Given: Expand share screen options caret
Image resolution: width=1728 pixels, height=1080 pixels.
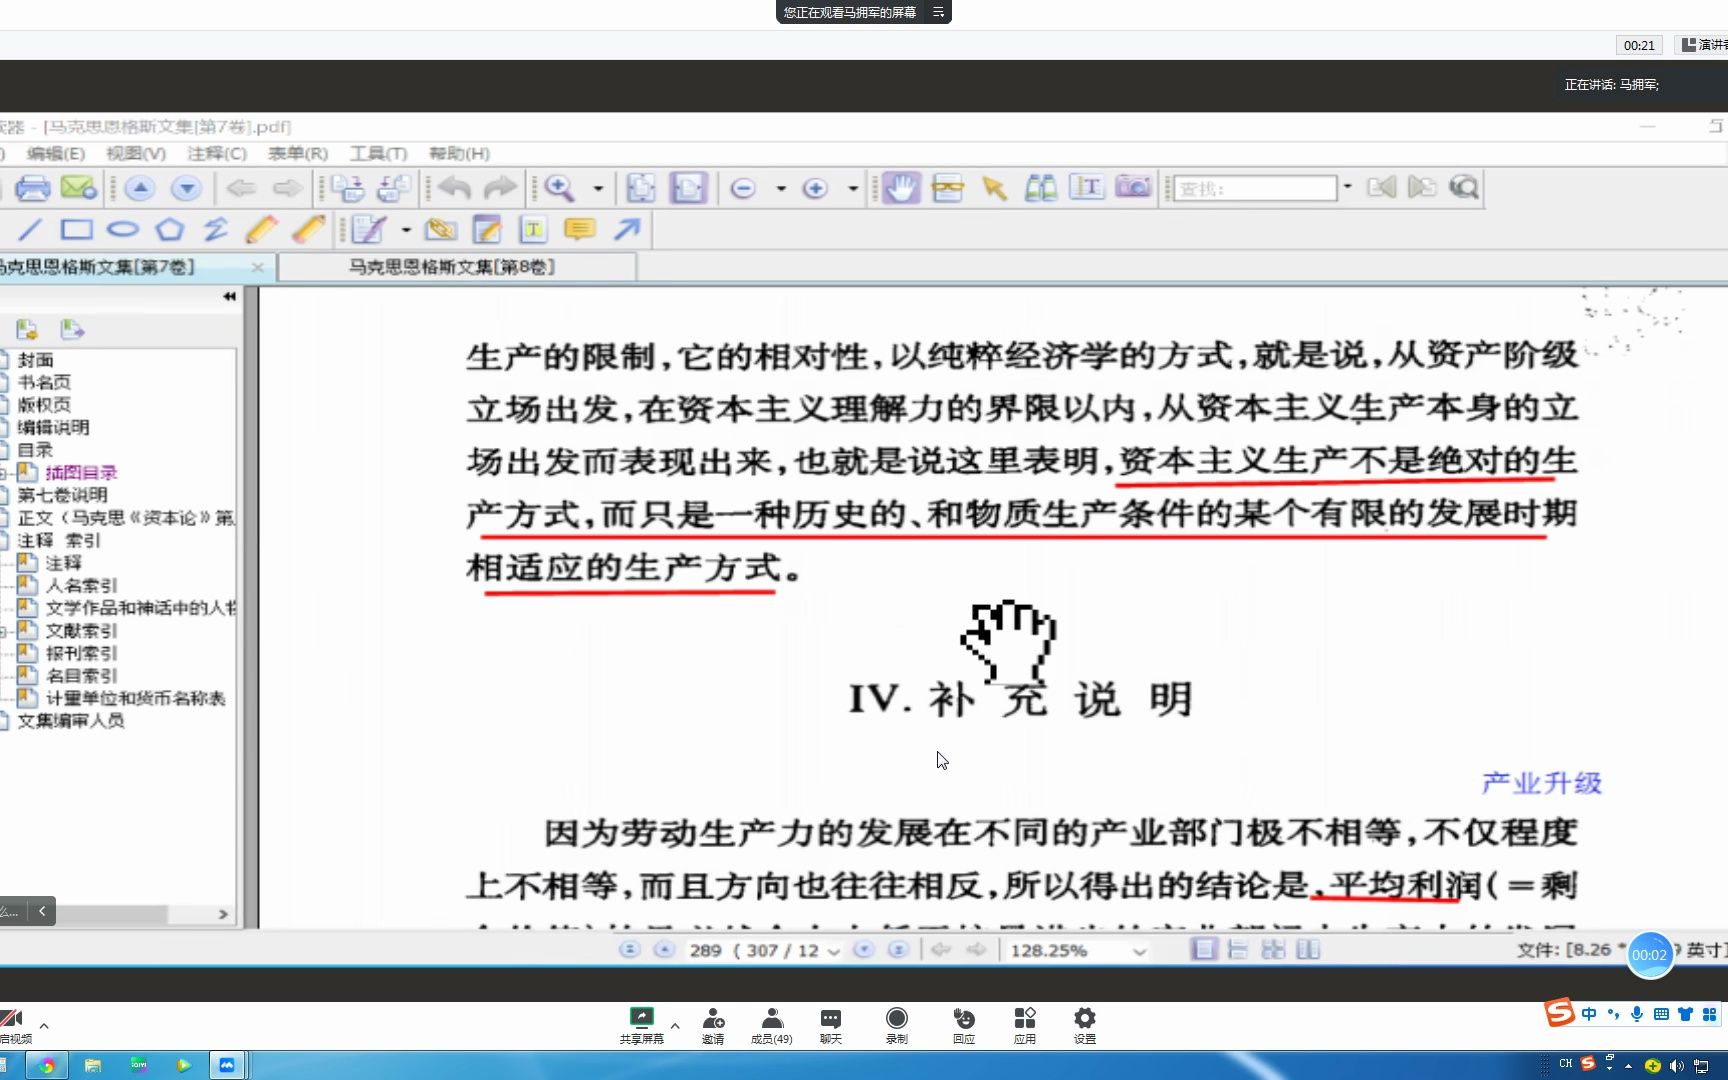Looking at the screenshot, I should click(675, 1025).
